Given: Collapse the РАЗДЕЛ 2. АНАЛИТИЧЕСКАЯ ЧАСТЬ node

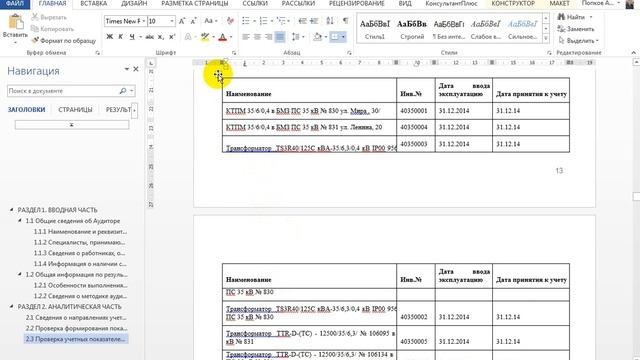Looking at the screenshot, I should point(11,307).
